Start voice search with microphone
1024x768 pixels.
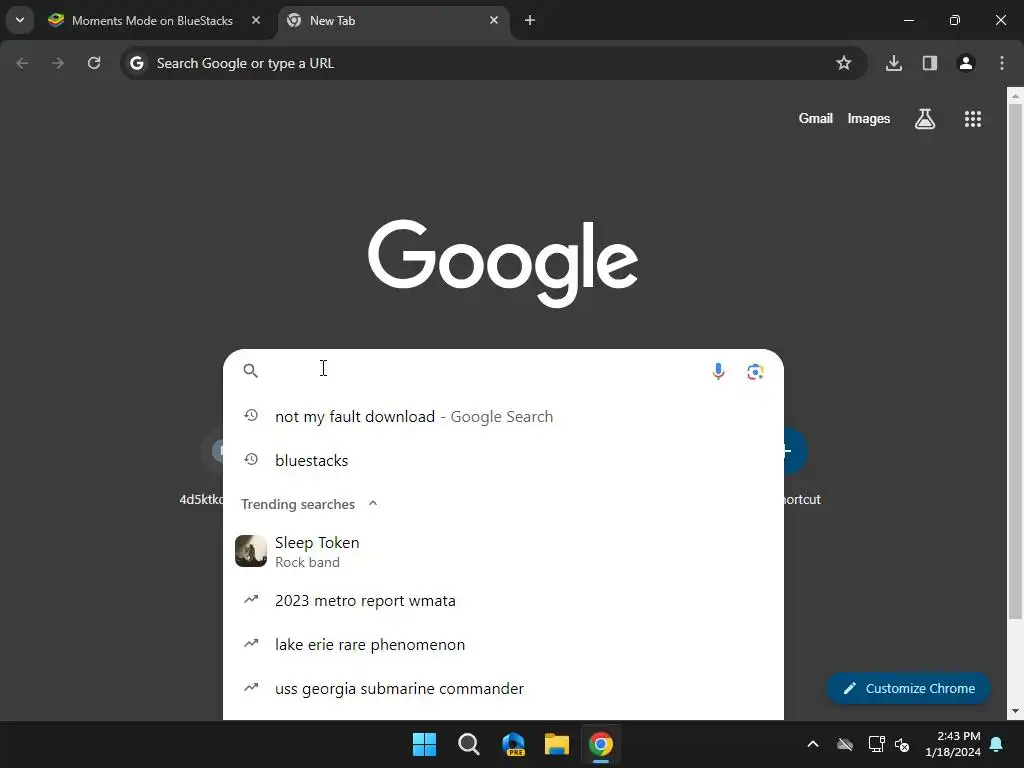[x=718, y=371]
